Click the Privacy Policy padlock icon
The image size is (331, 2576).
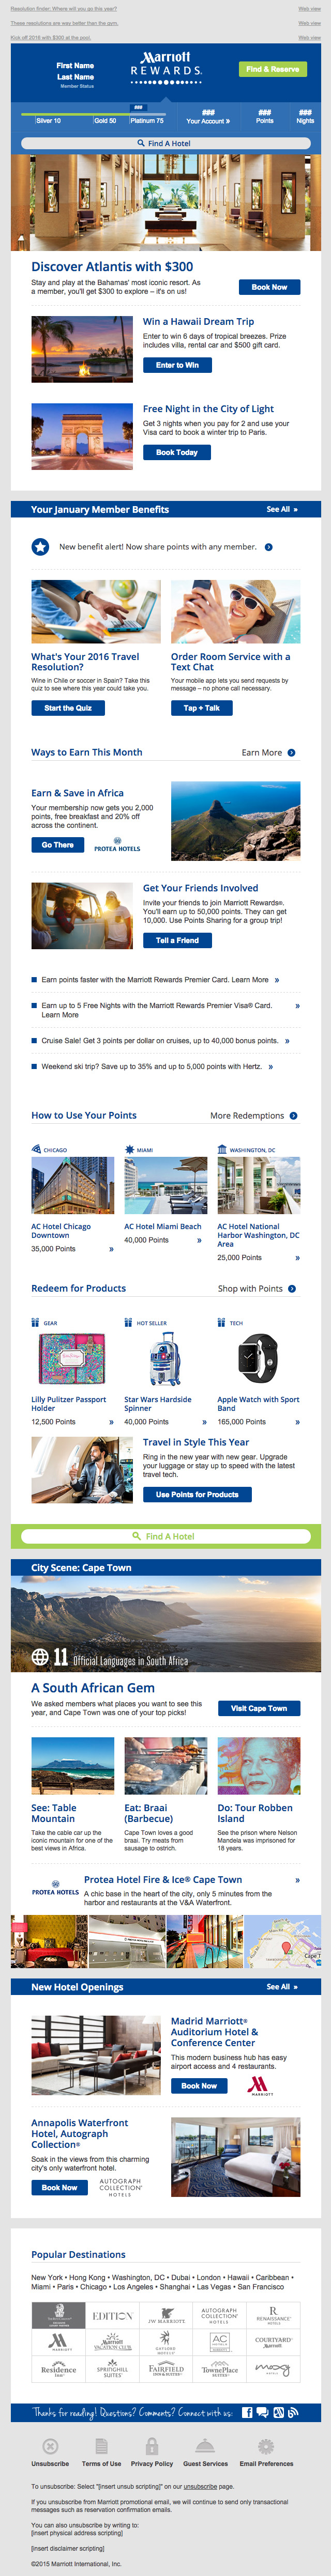click(x=152, y=2446)
